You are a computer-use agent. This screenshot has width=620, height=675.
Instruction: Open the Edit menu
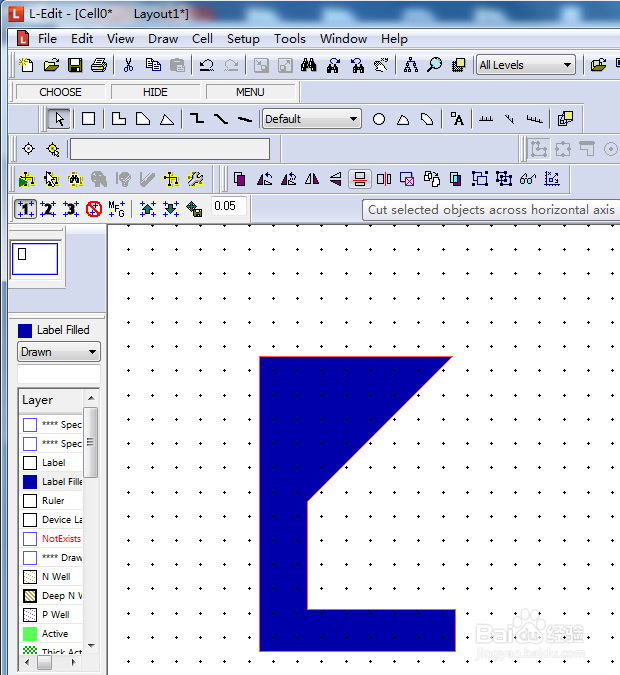[82, 39]
